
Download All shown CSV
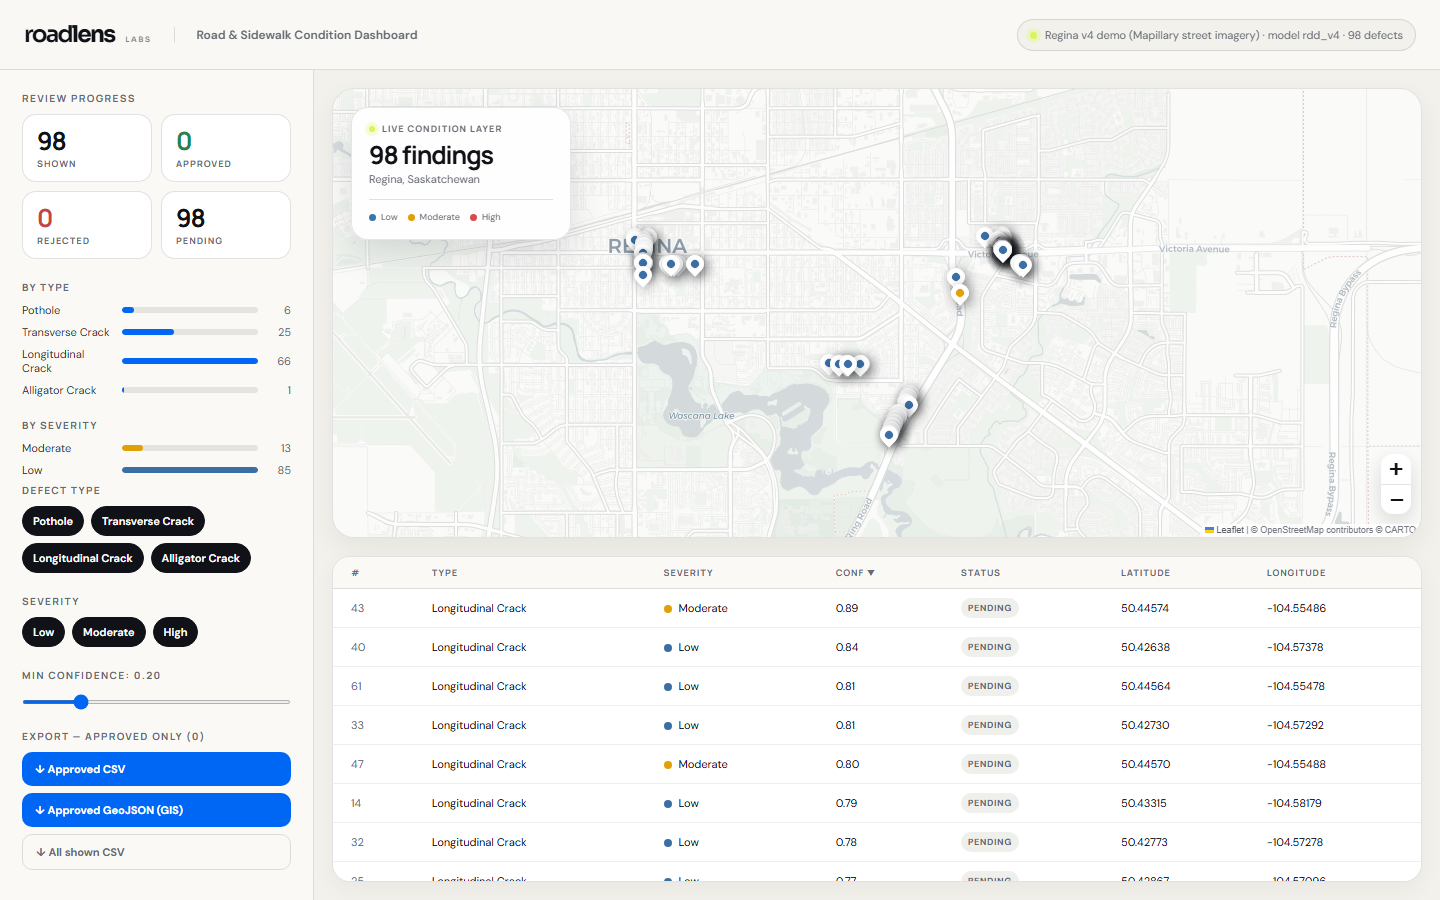[156, 852]
